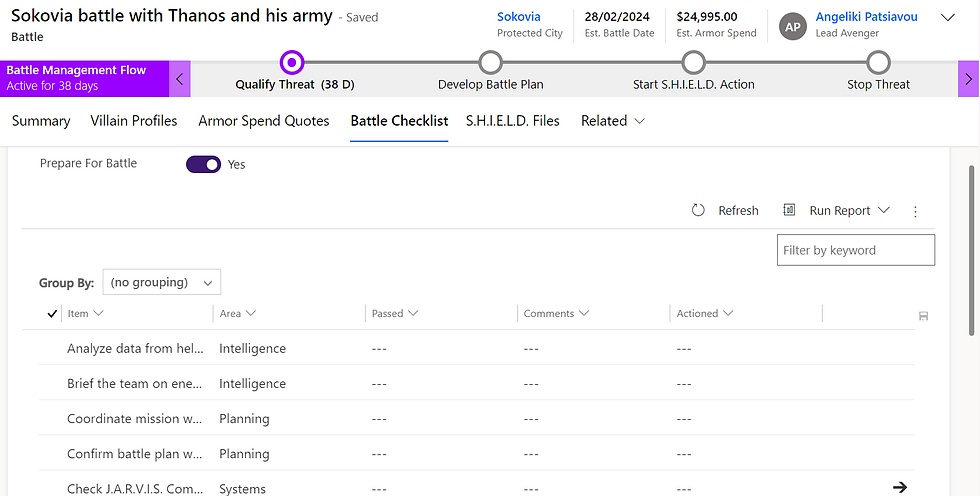
Task: Open the Group By combo box
Action: pos(161,282)
